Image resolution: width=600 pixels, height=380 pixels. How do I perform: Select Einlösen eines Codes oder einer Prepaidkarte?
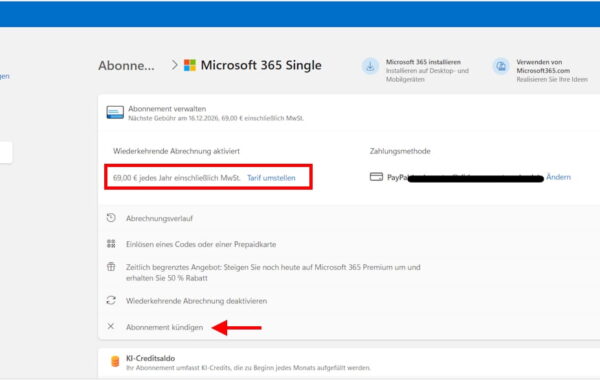pyautogui.click(x=201, y=244)
